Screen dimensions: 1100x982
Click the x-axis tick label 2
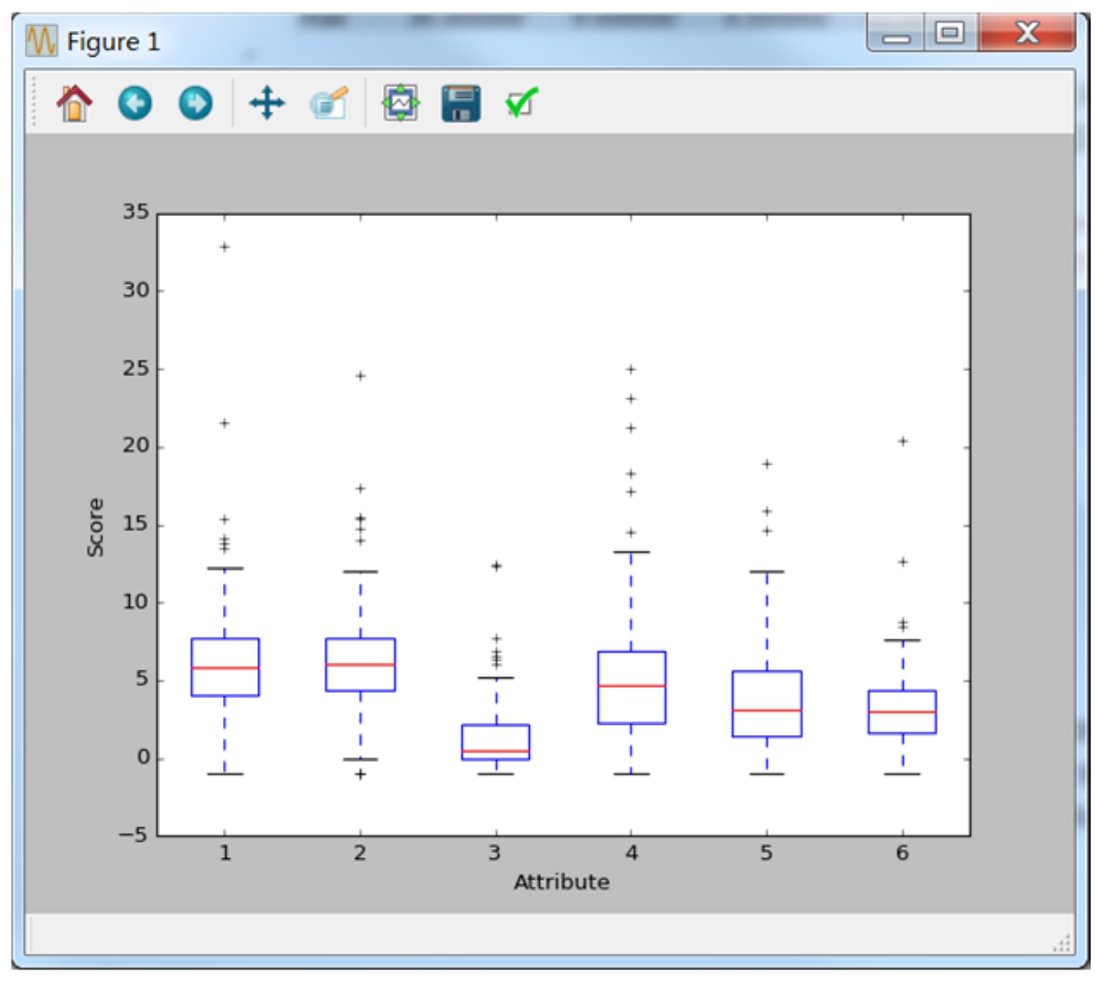pyautogui.click(x=360, y=854)
